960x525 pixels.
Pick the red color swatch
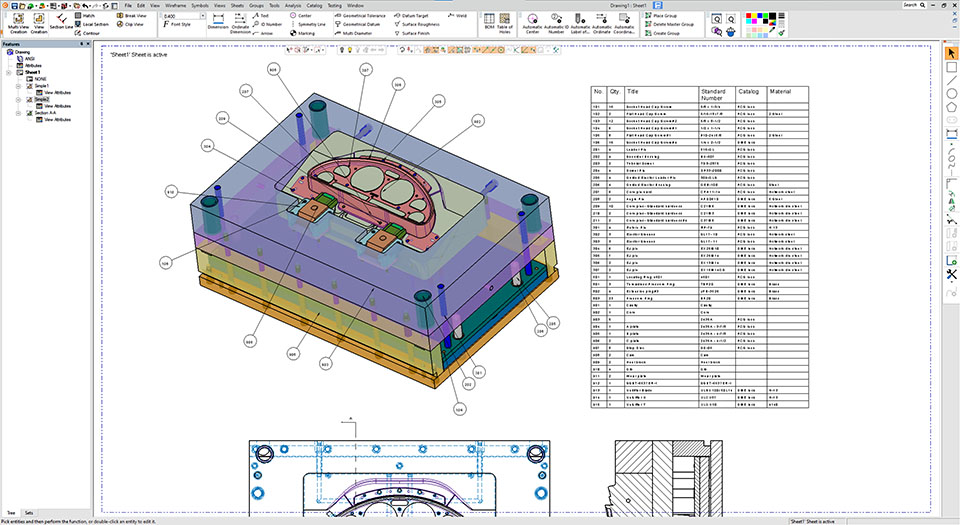click(748, 15)
